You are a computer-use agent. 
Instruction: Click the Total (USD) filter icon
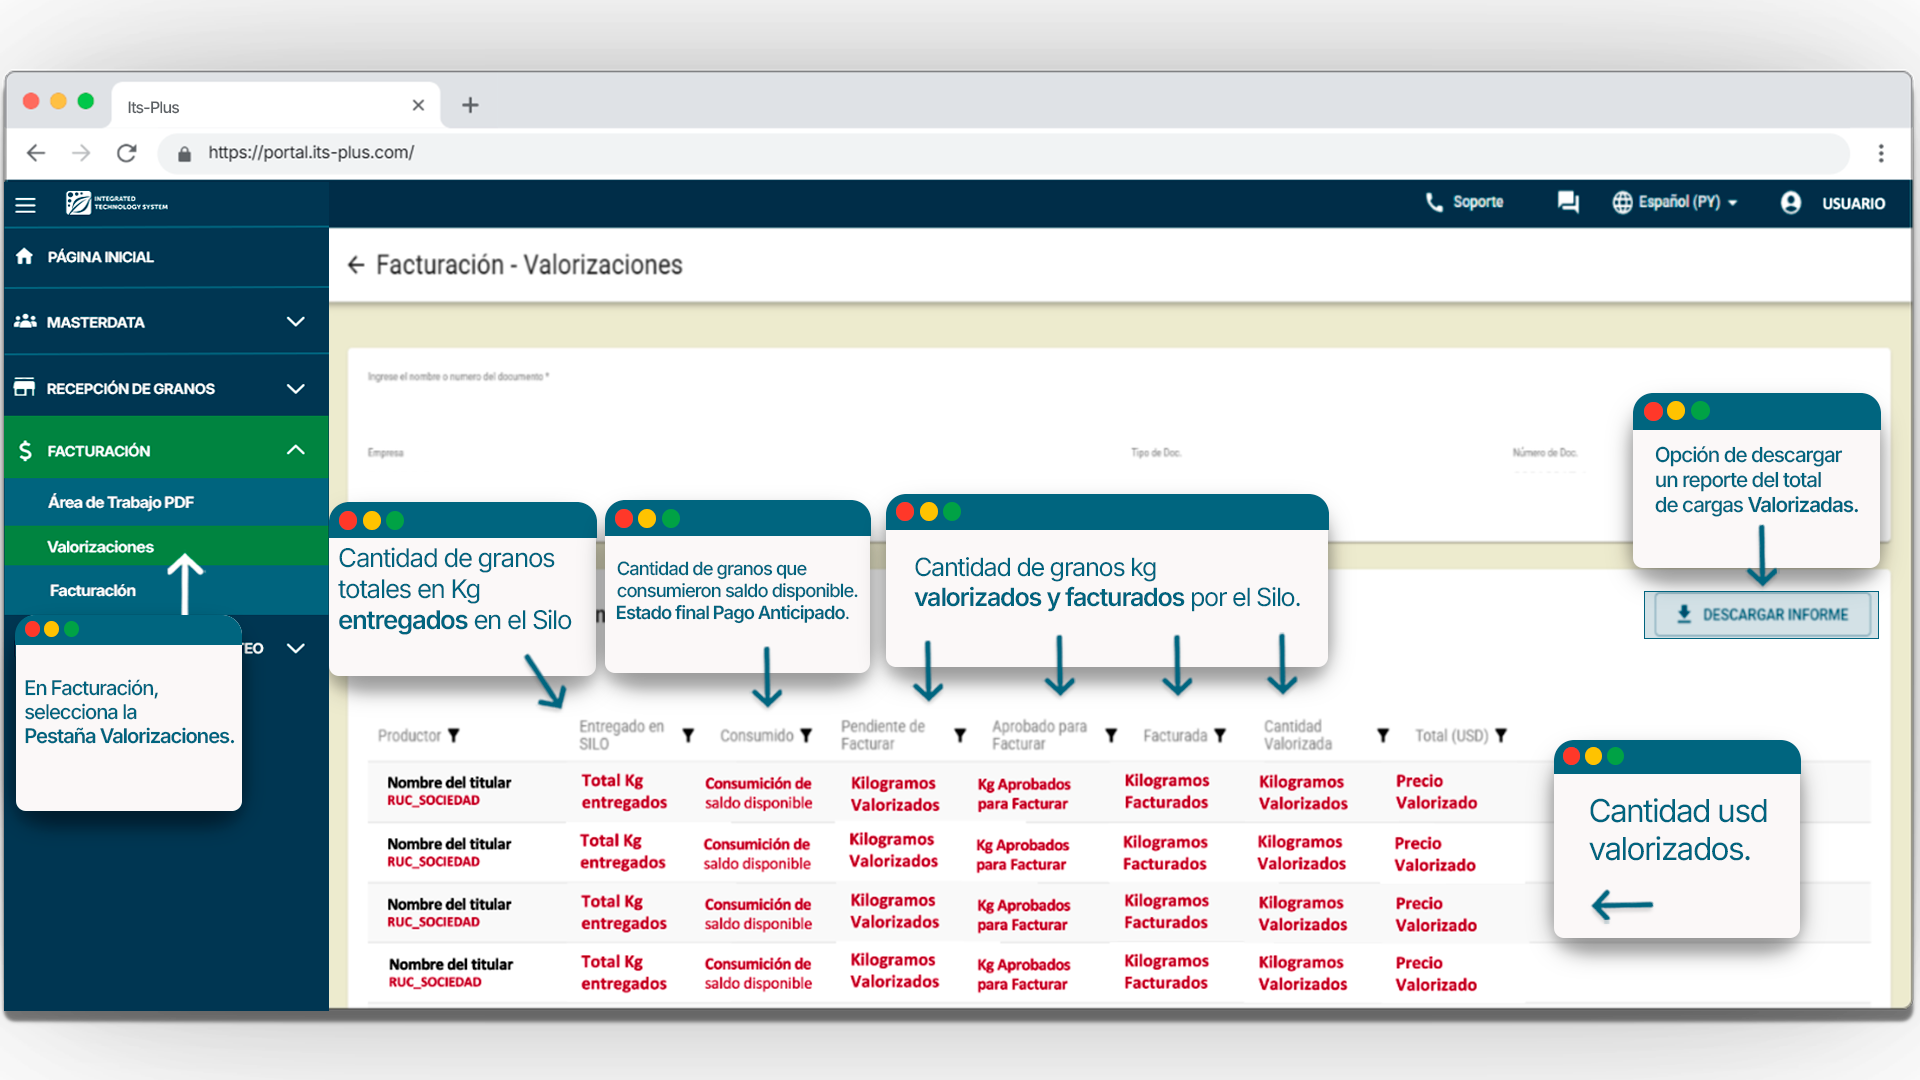click(x=1501, y=735)
